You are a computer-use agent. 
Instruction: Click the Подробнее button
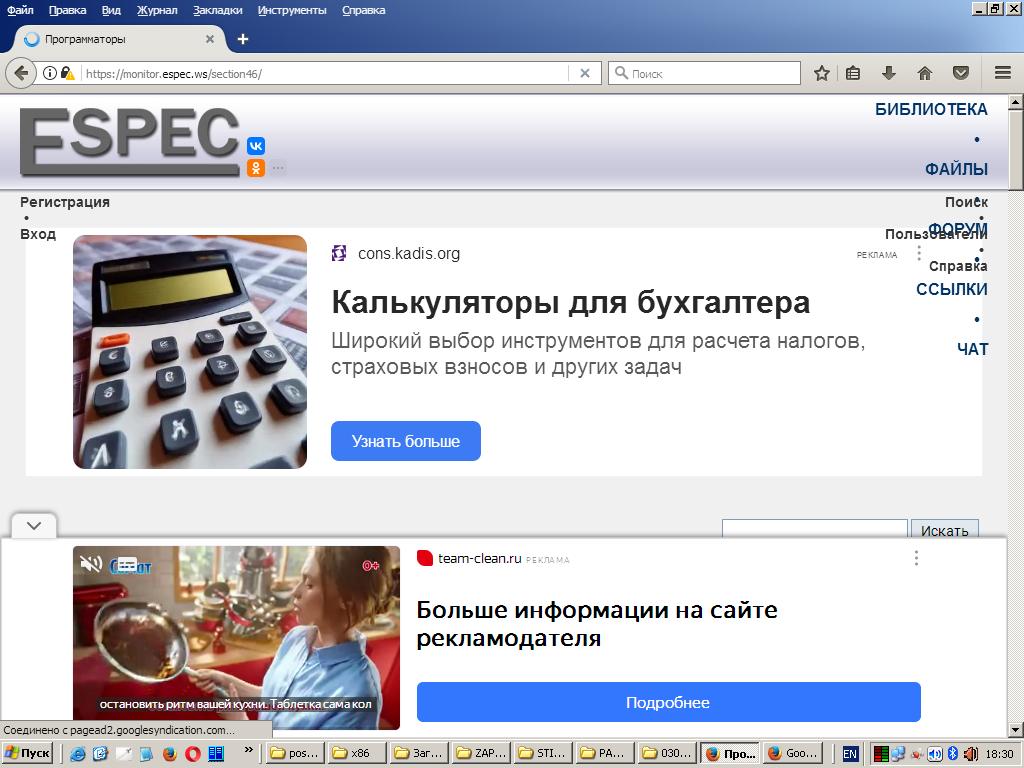668,702
